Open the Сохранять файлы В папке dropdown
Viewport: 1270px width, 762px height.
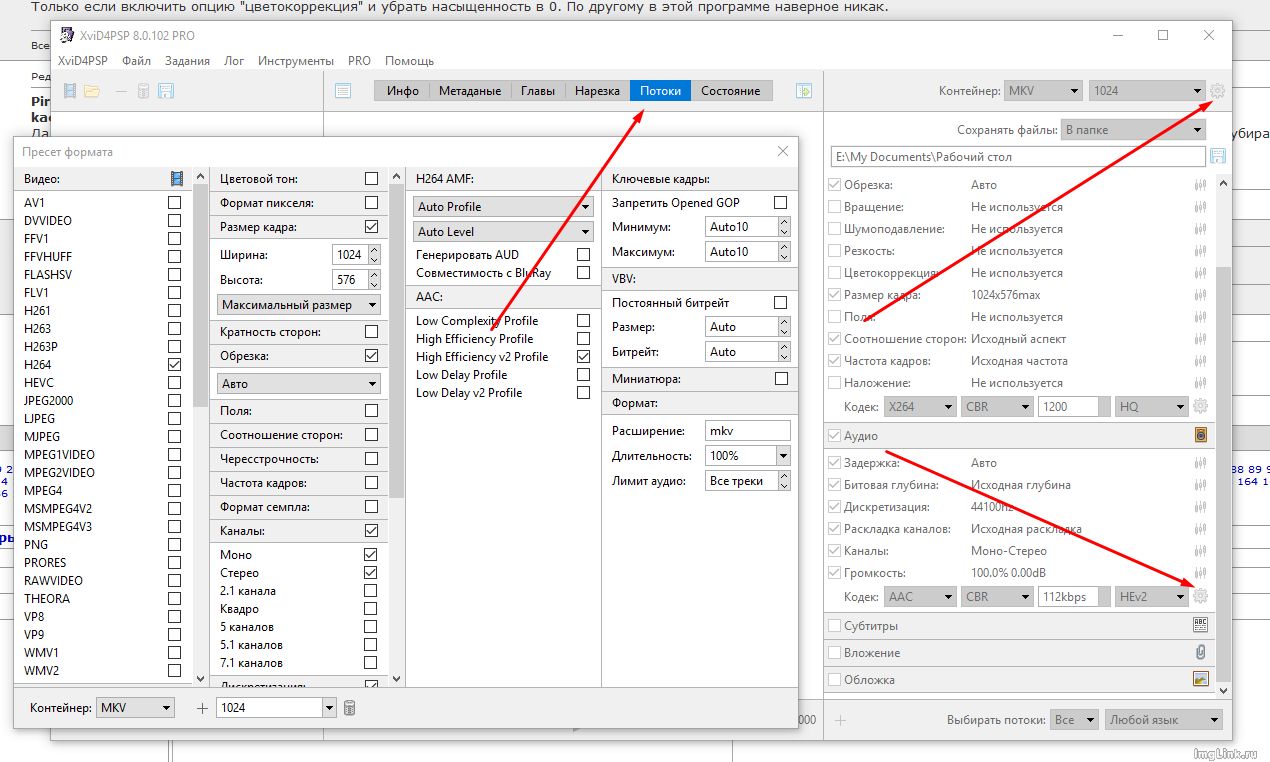tap(1133, 130)
